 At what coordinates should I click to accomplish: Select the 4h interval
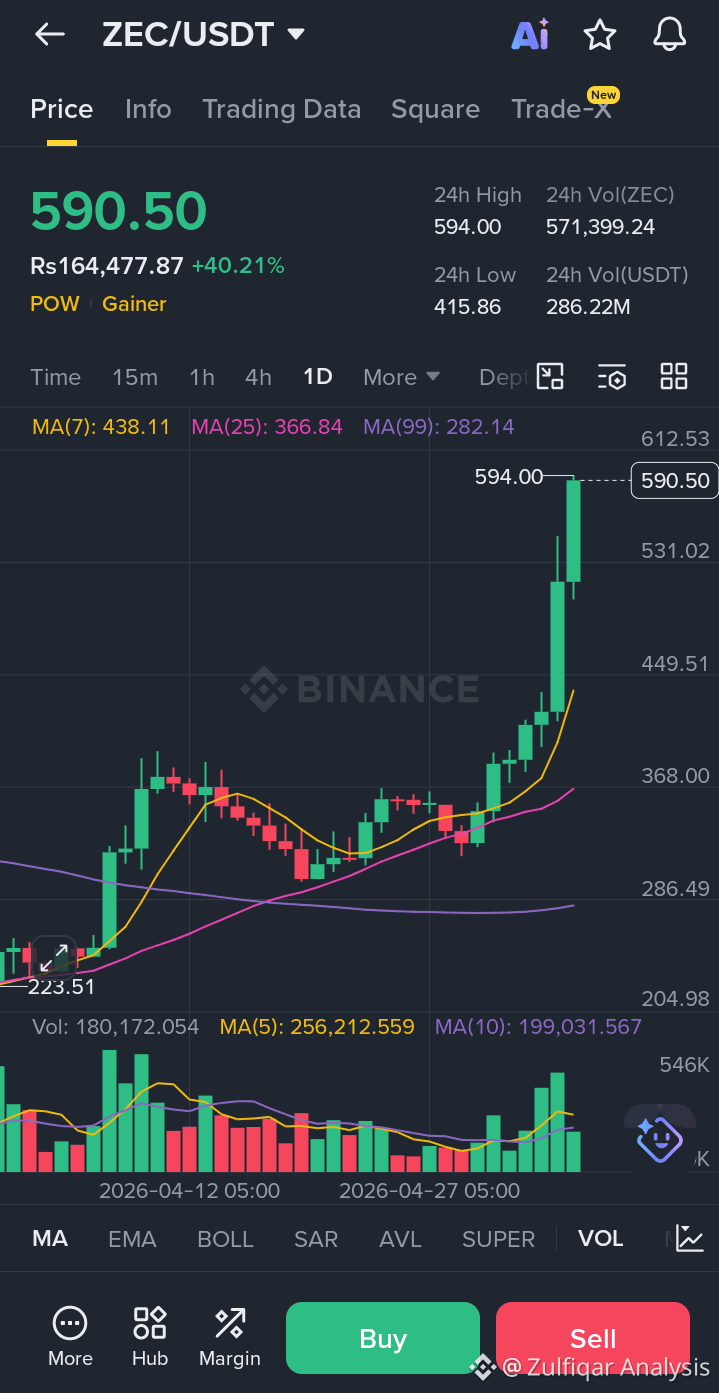(258, 377)
